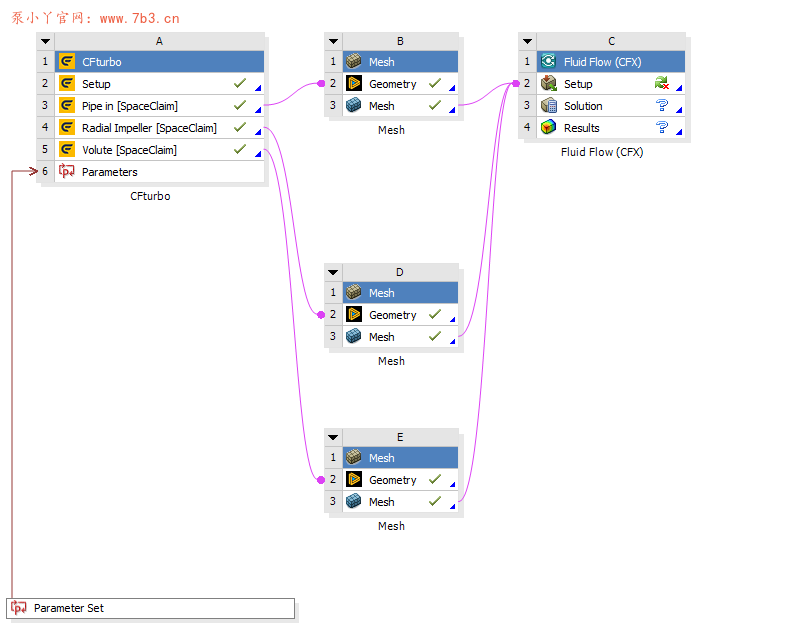Select the Setup cell in system C
The height and width of the screenshot is (641, 792).
(611, 83)
